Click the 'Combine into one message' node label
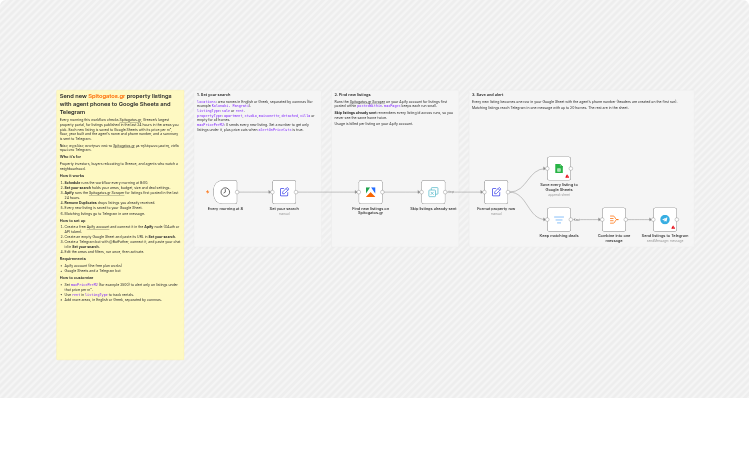Viewport: 749px width, 450px height. [x=614, y=238]
